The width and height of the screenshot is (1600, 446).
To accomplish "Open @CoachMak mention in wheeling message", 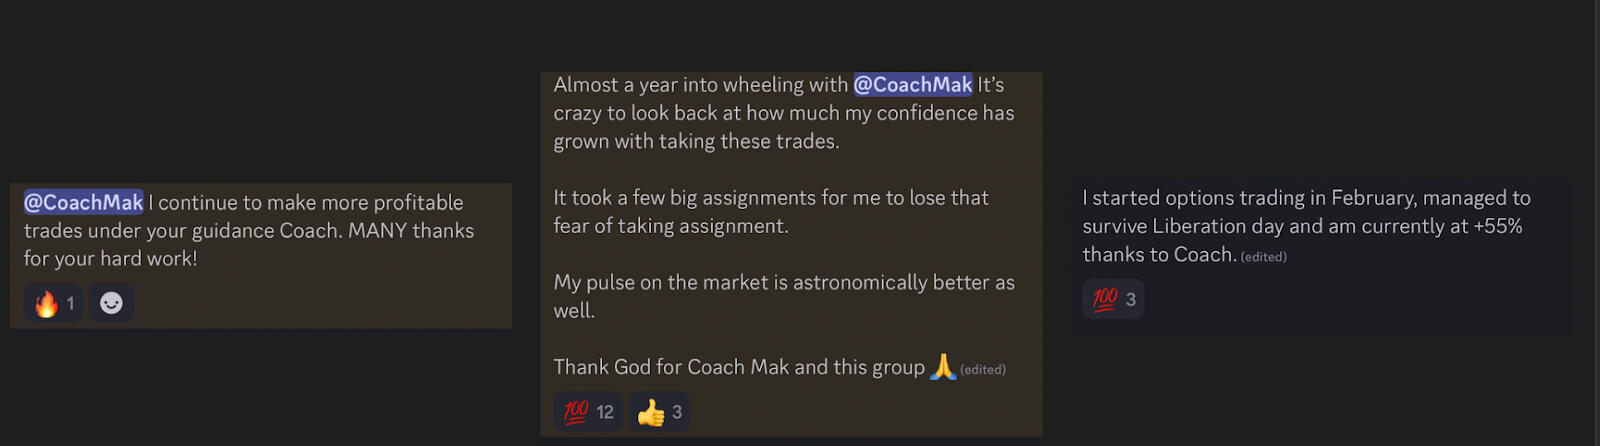I will tap(912, 85).
